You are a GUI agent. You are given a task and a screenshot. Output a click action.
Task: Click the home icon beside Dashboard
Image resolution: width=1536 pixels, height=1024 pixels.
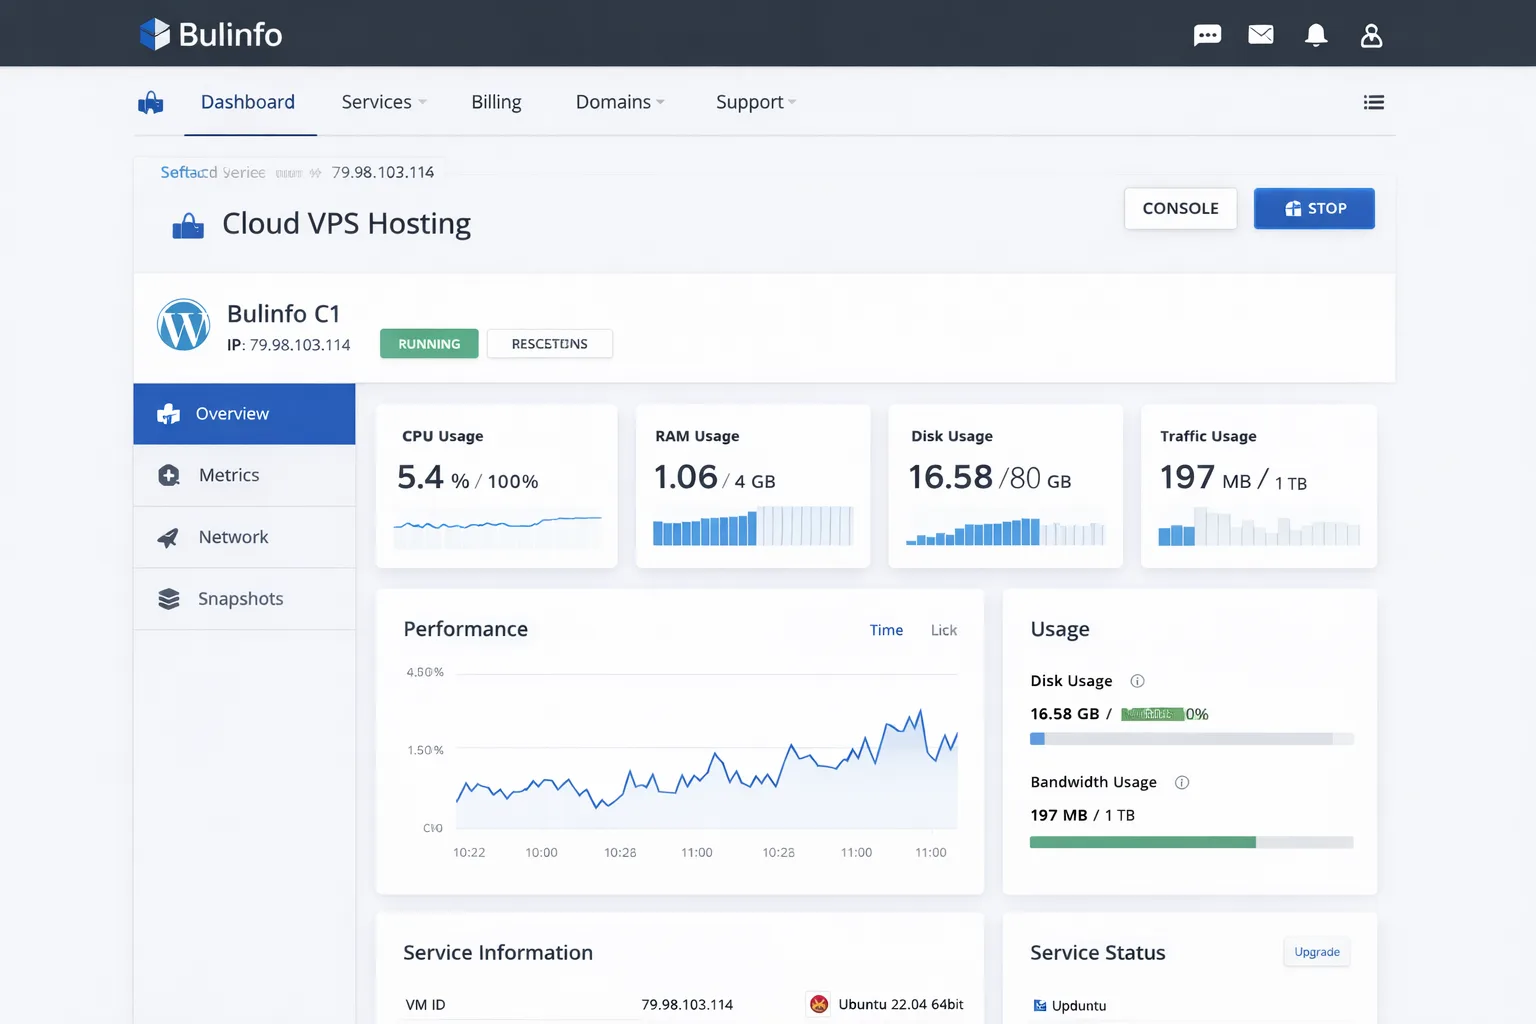click(151, 102)
